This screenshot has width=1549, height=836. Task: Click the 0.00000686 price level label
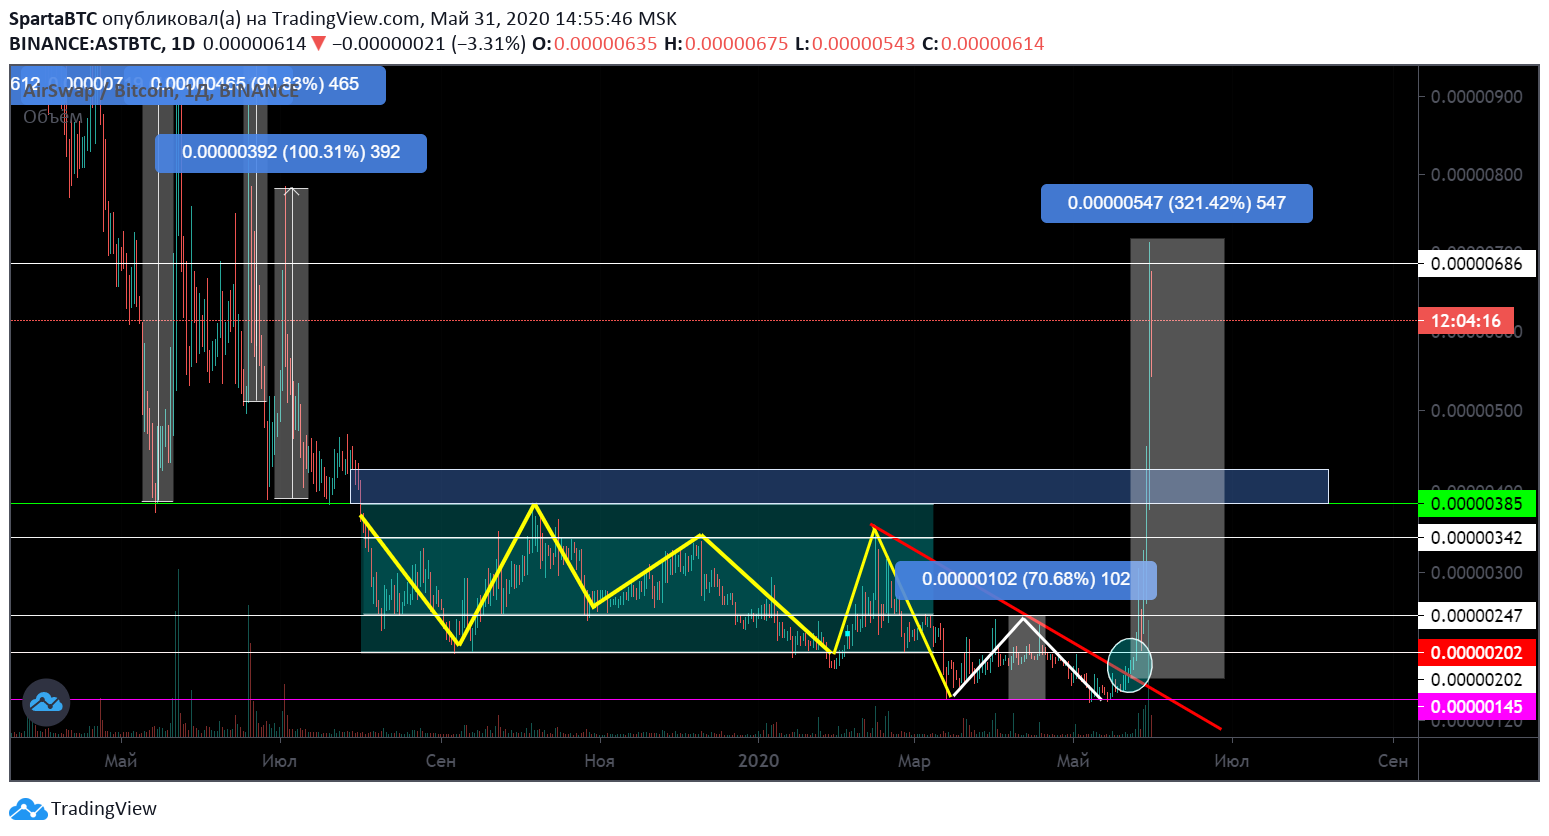click(1476, 264)
